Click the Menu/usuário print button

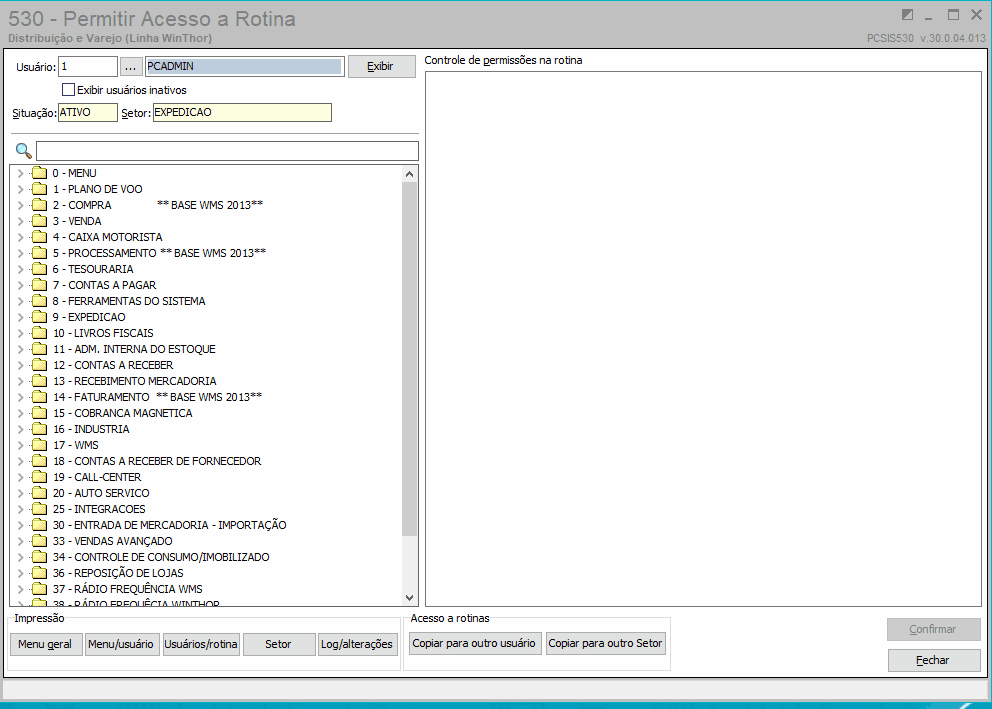point(121,644)
